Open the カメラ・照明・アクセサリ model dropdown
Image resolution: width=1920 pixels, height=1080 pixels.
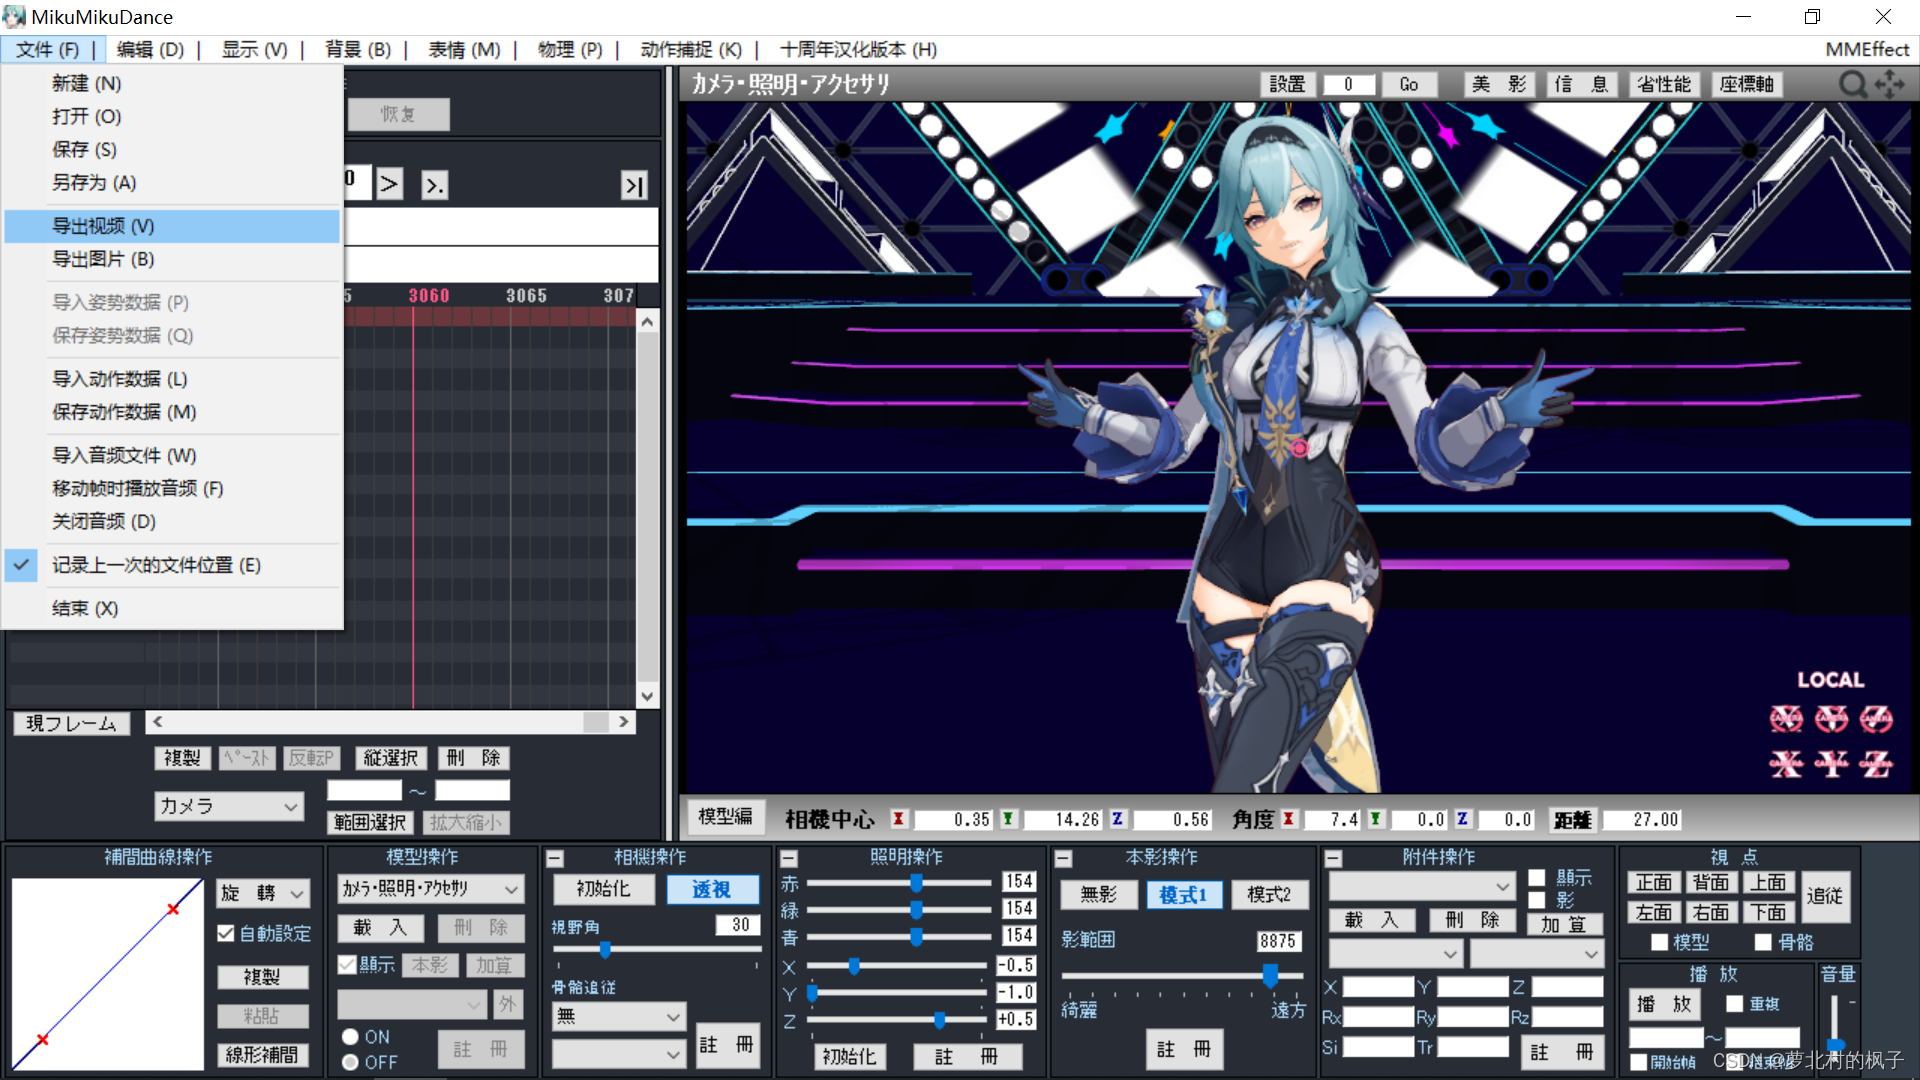click(431, 888)
